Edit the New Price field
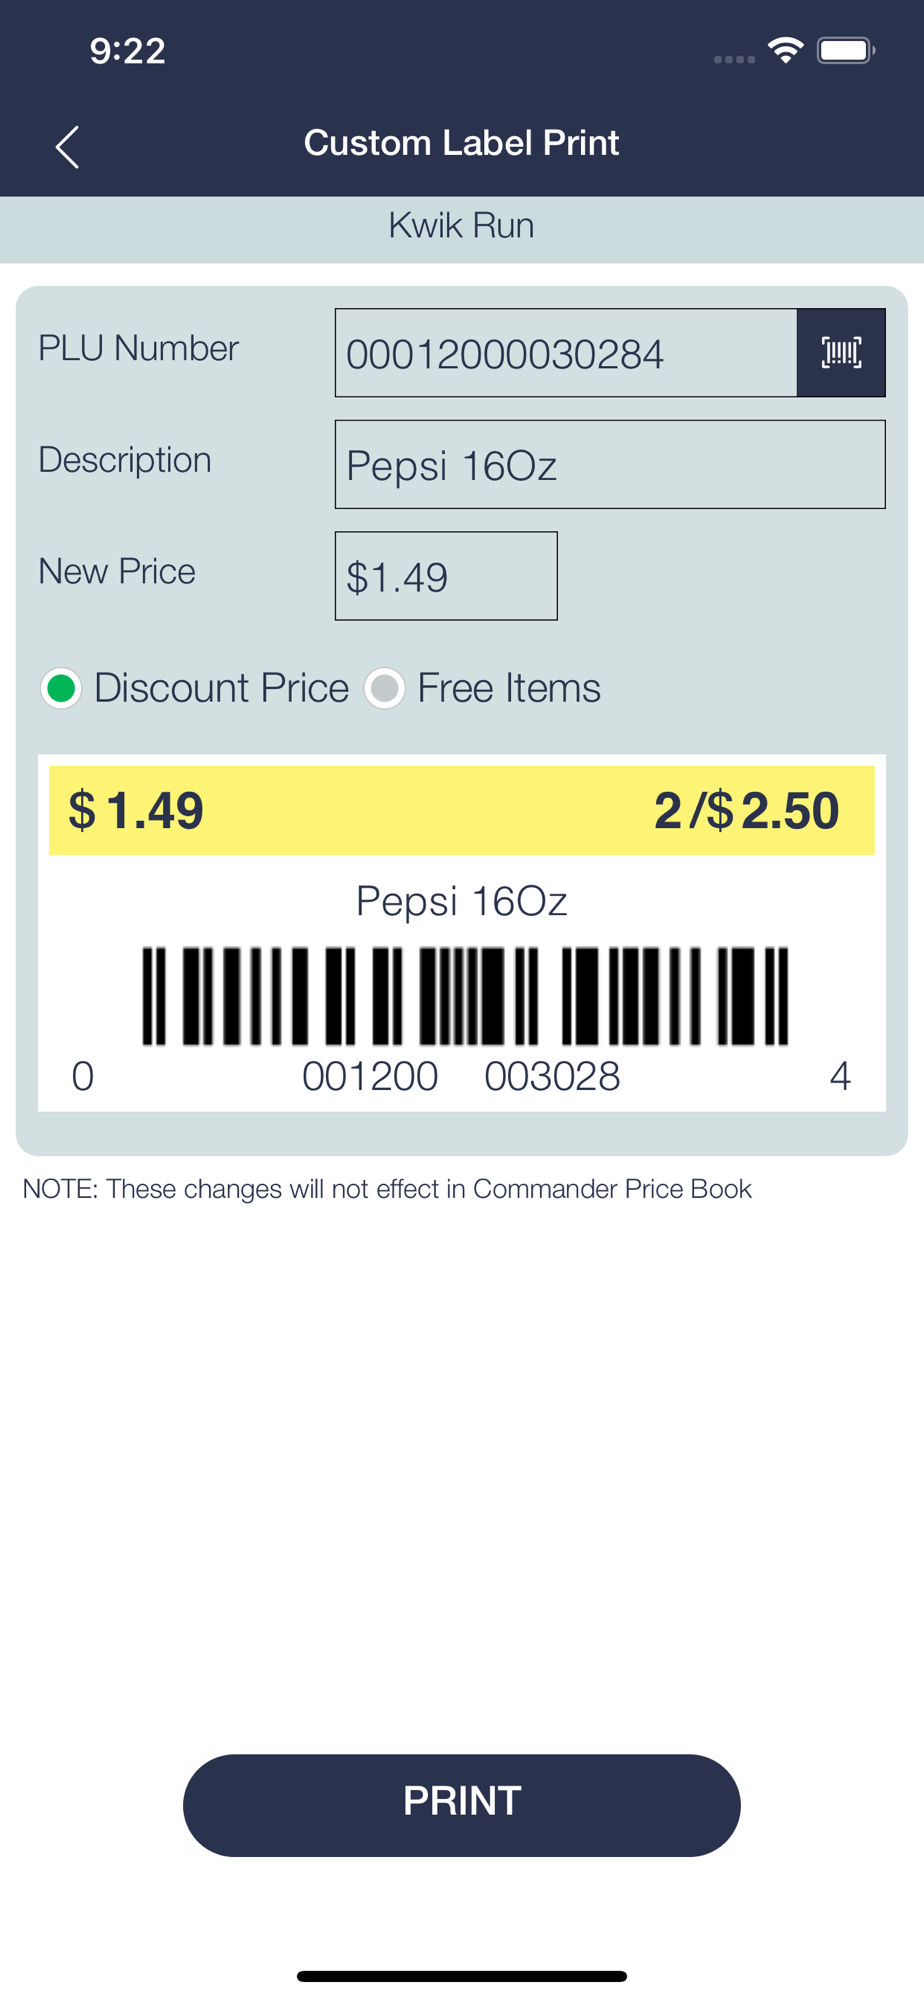924x2000 pixels. (x=446, y=576)
